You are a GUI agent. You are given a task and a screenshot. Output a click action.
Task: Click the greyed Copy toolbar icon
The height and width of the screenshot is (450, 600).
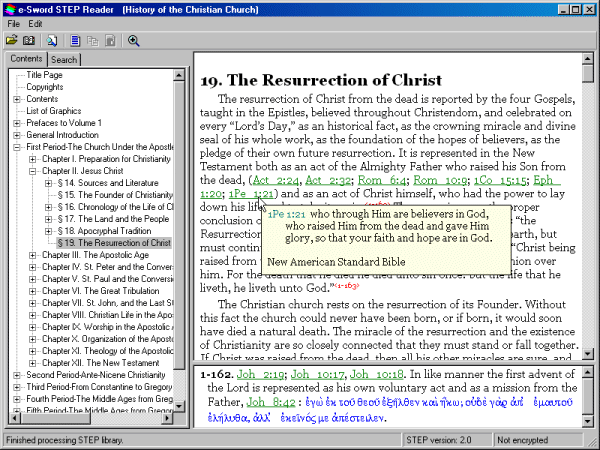click(x=93, y=40)
